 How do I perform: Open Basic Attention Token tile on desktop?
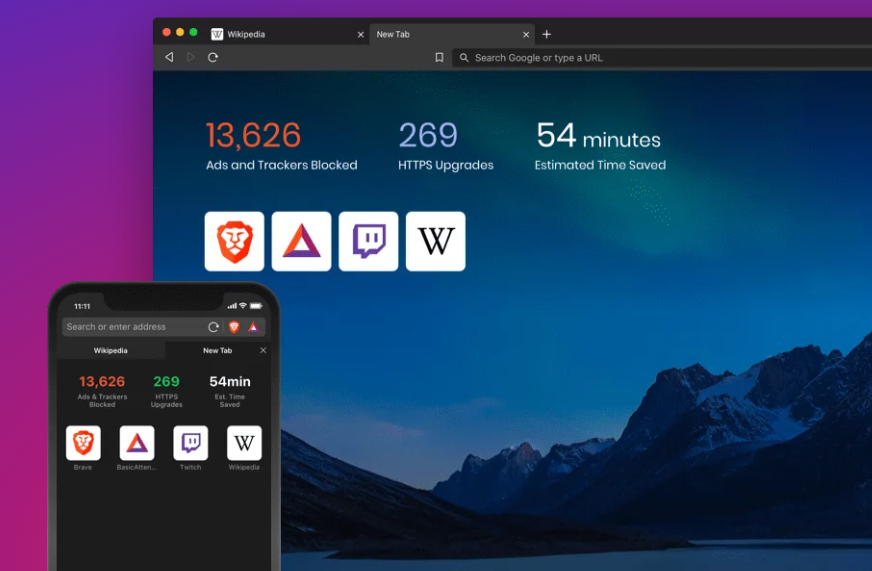coord(301,241)
